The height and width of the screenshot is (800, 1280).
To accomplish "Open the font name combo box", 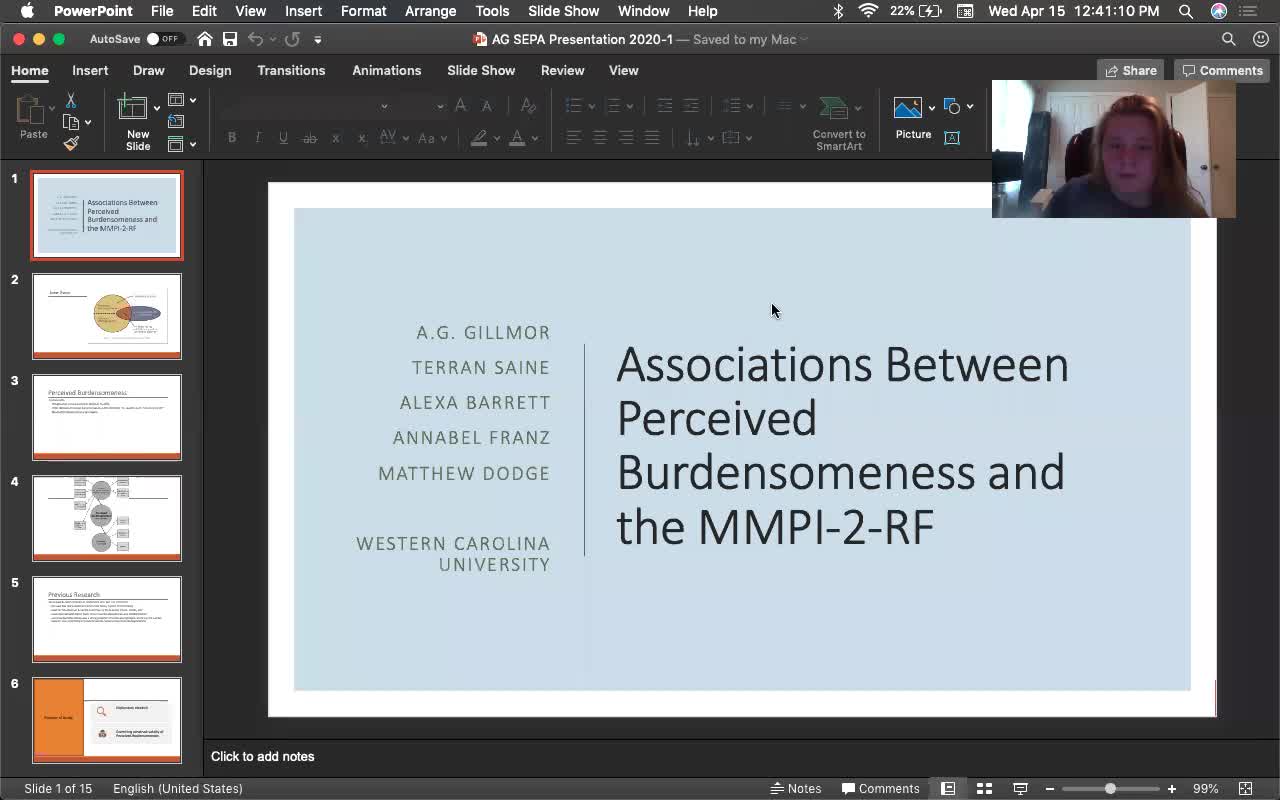I will pos(306,106).
